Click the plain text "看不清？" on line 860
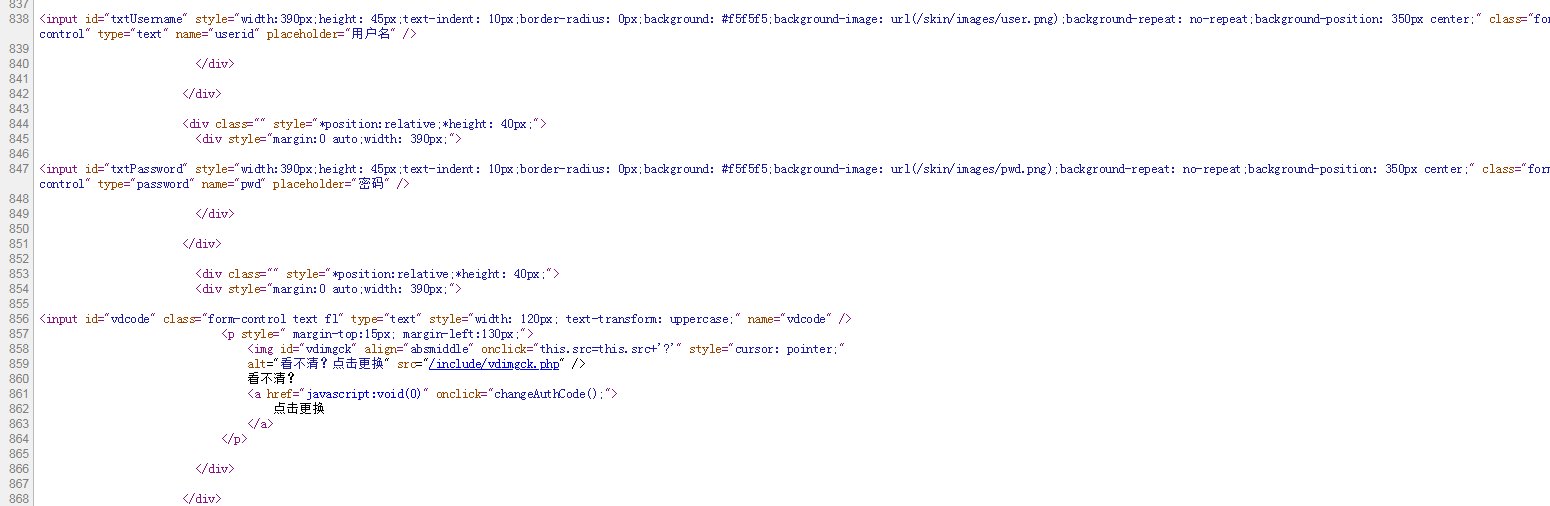This screenshot has height=506, width=1550. (272, 379)
